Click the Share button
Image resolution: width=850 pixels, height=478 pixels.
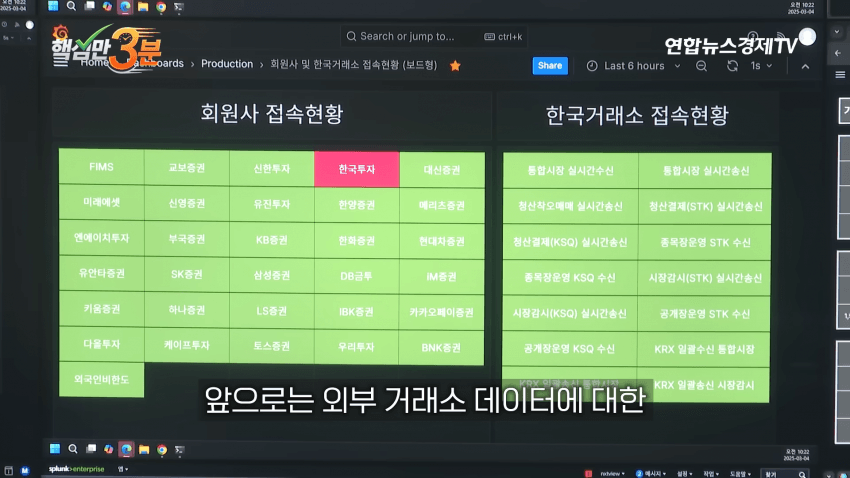coord(550,66)
